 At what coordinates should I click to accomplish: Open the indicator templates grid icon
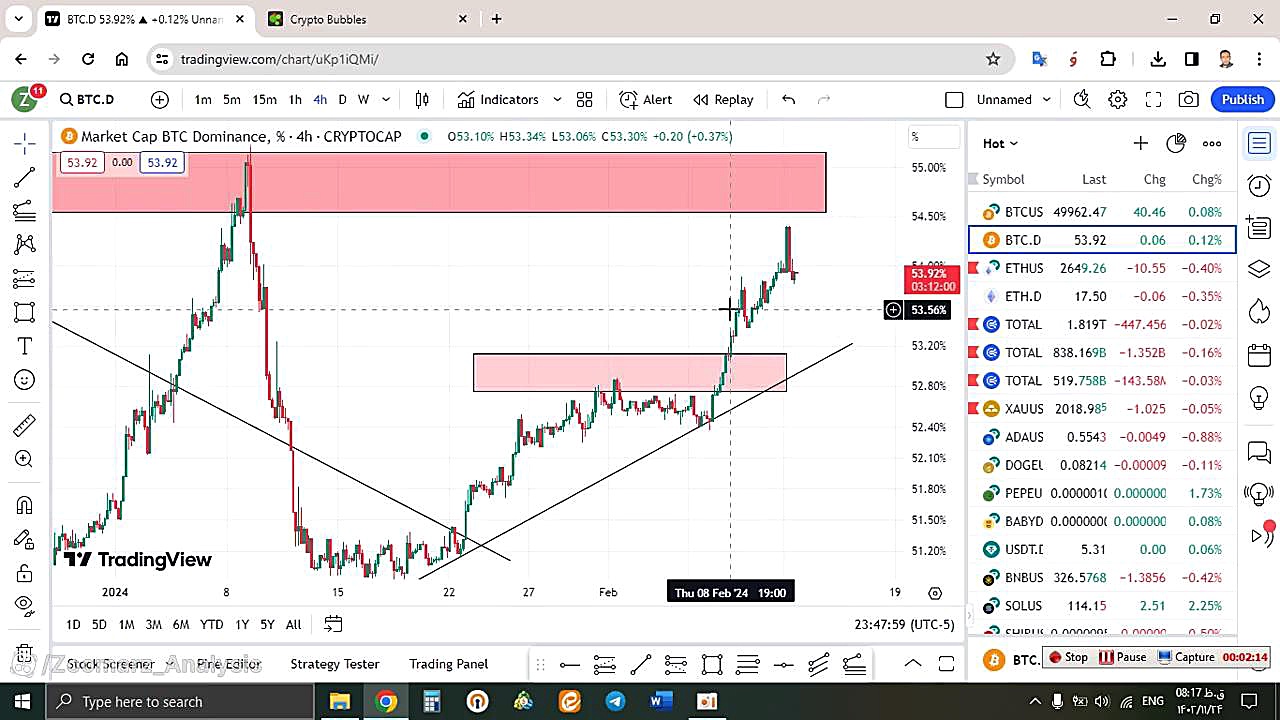click(x=585, y=99)
